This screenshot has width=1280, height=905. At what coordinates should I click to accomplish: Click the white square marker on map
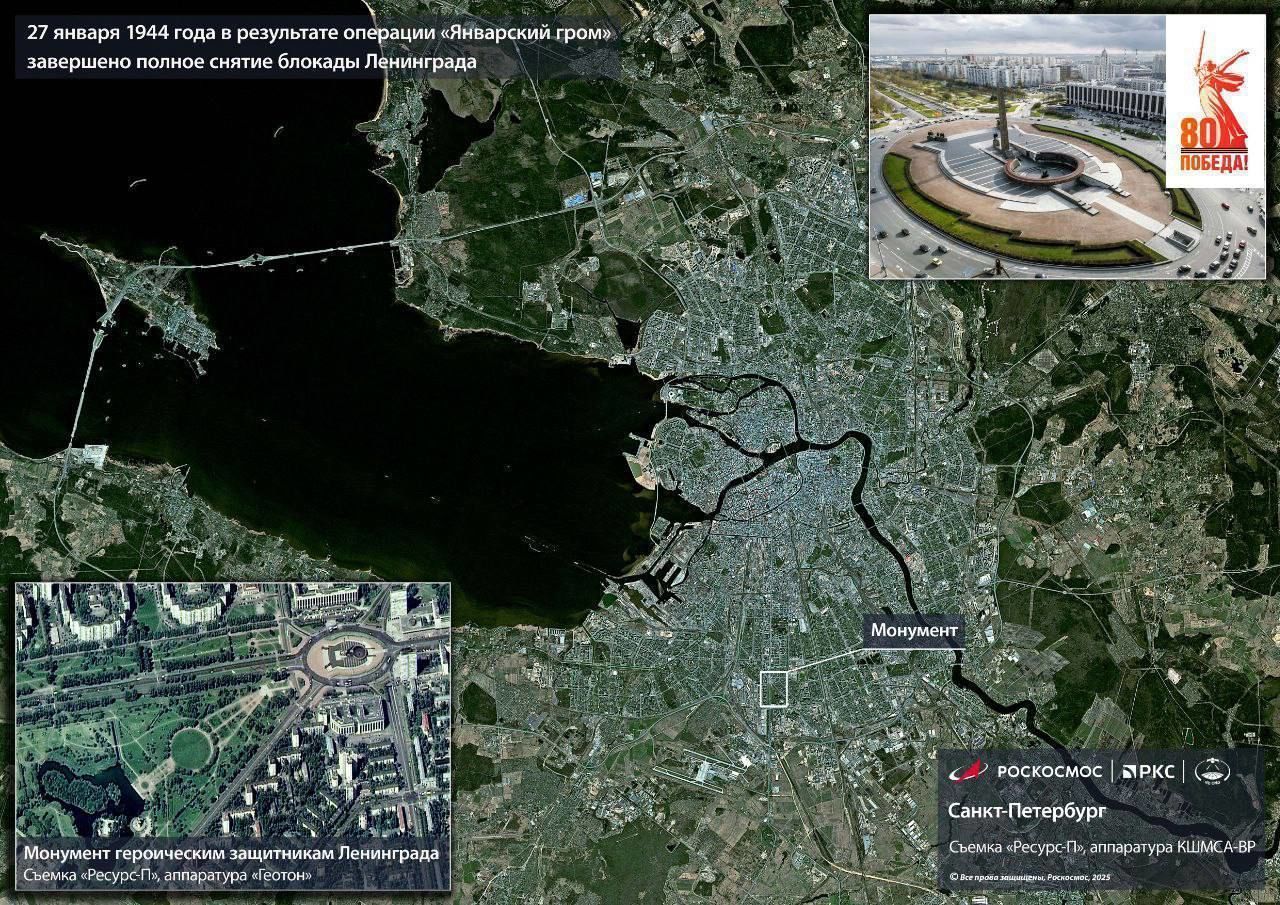point(774,689)
